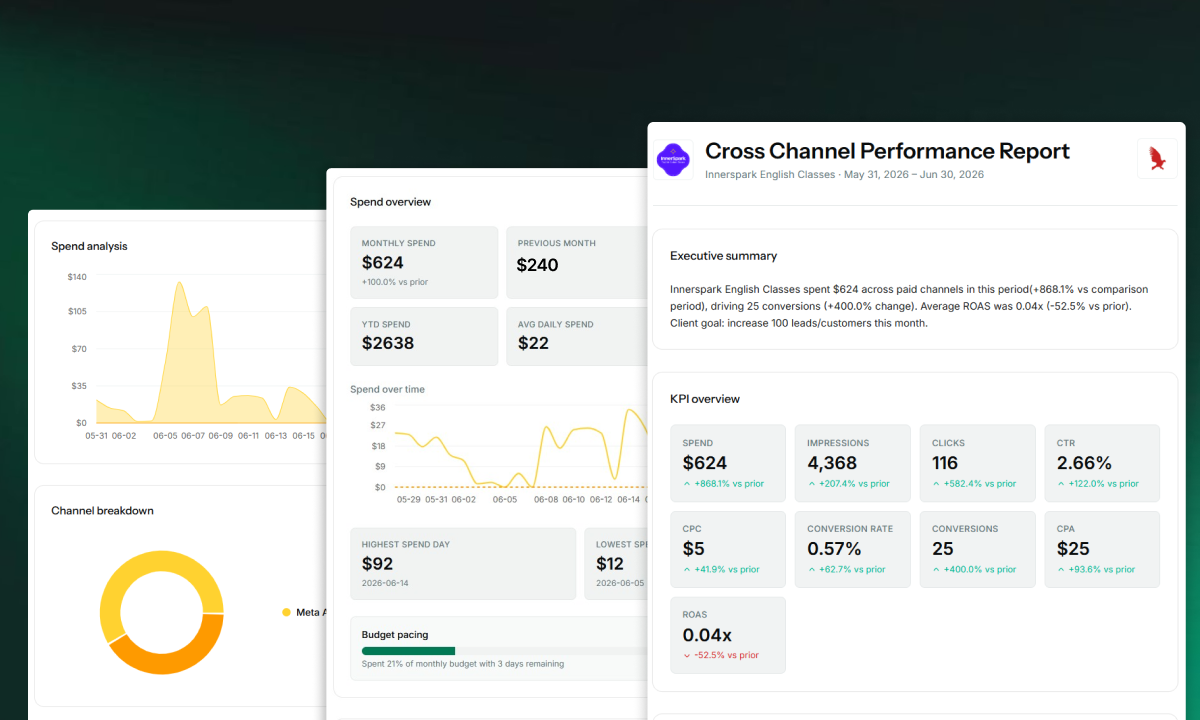Screen dimensions: 1200x720
Task: Click the Monthly Spend $624 value
Action: pyautogui.click(x=383, y=263)
